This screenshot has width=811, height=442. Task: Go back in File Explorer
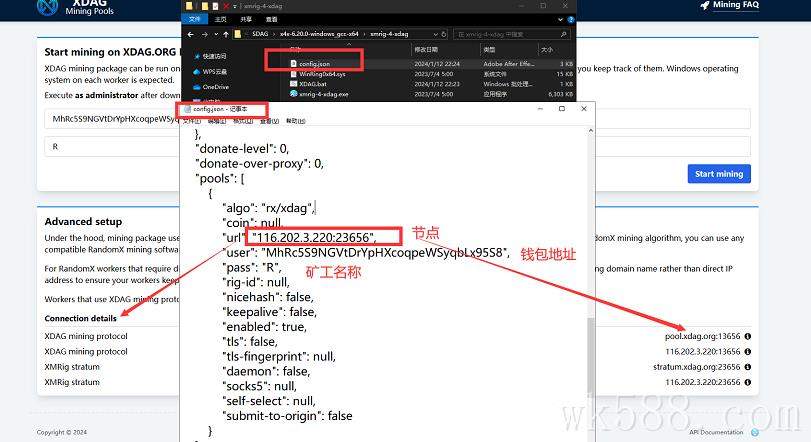tap(190, 34)
